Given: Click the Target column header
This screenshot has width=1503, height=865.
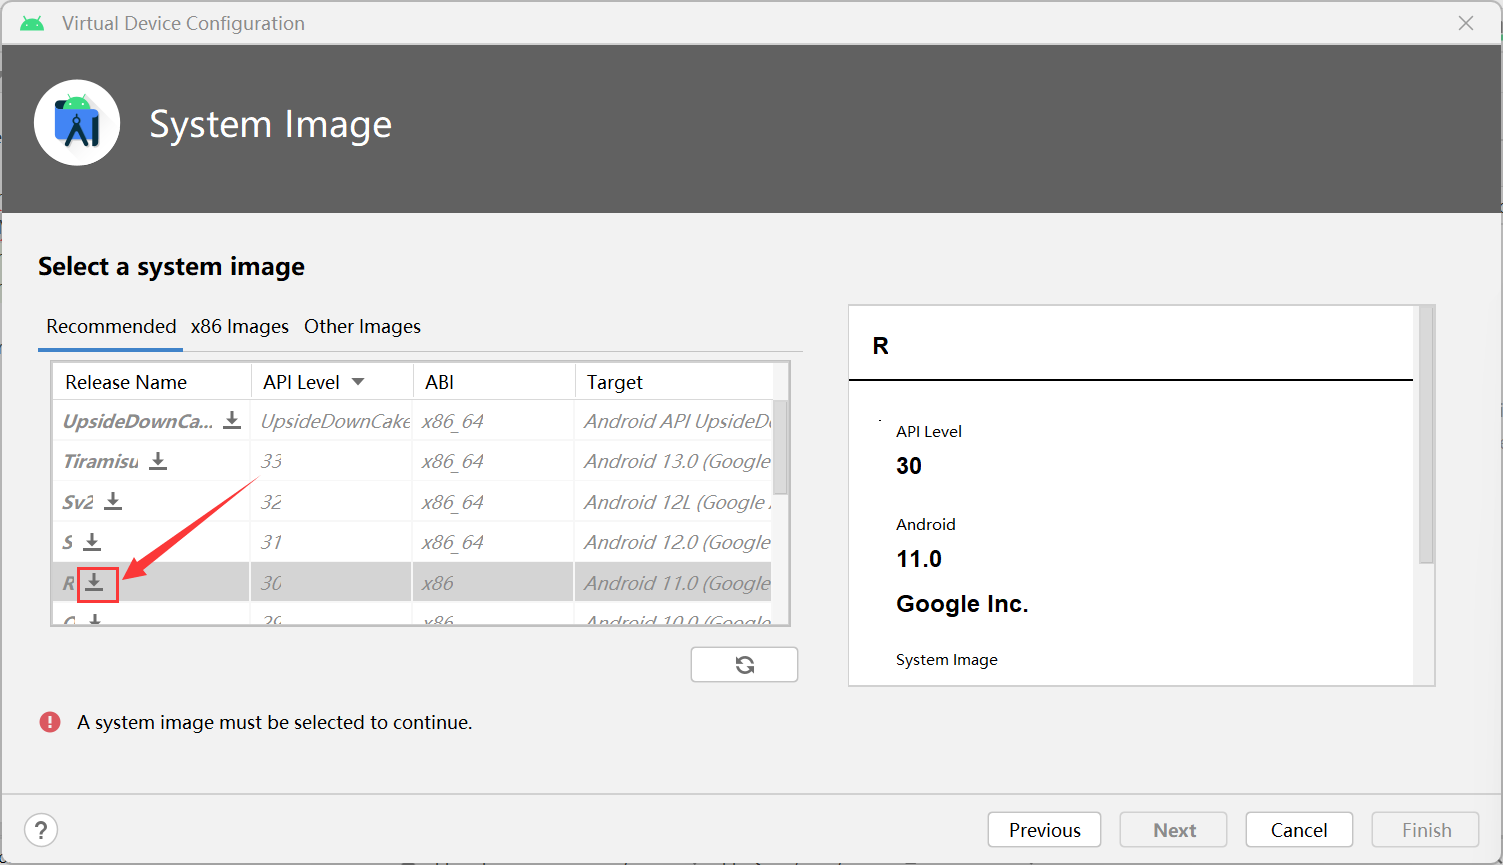Looking at the screenshot, I should click(x=674, y=382).
